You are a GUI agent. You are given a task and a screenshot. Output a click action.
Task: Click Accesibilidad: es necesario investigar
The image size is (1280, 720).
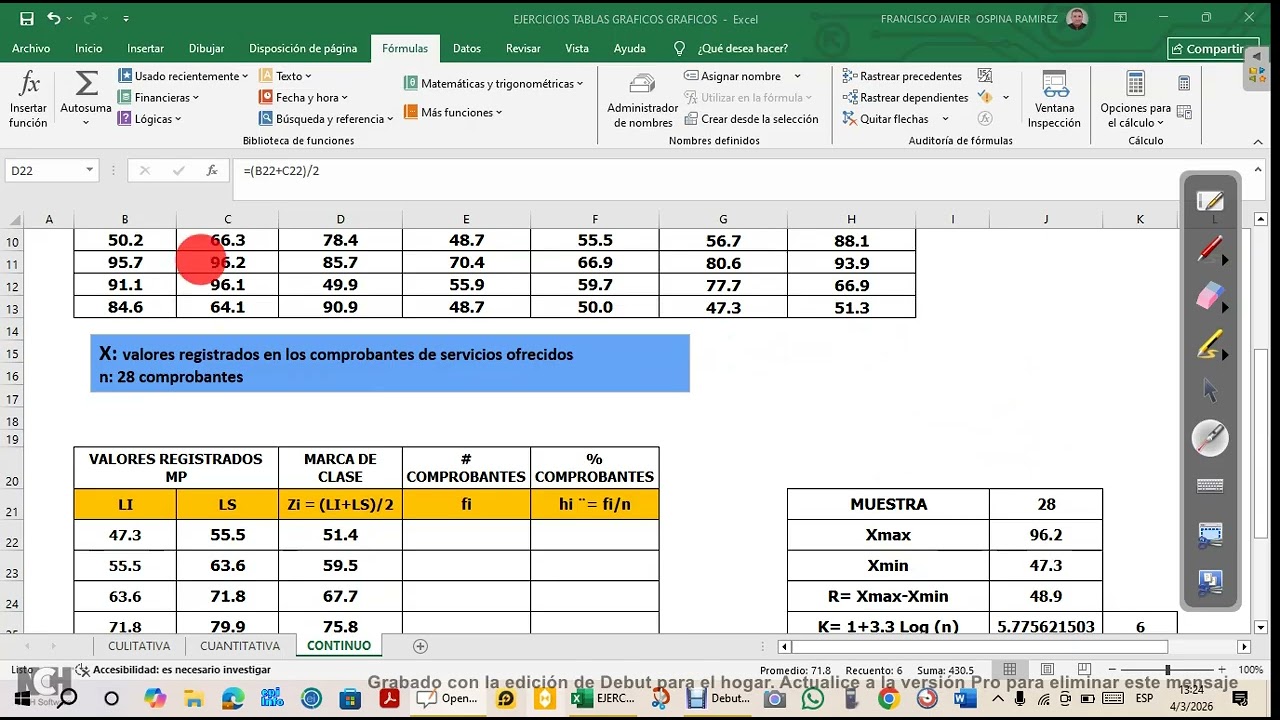[x=174, y=670]
